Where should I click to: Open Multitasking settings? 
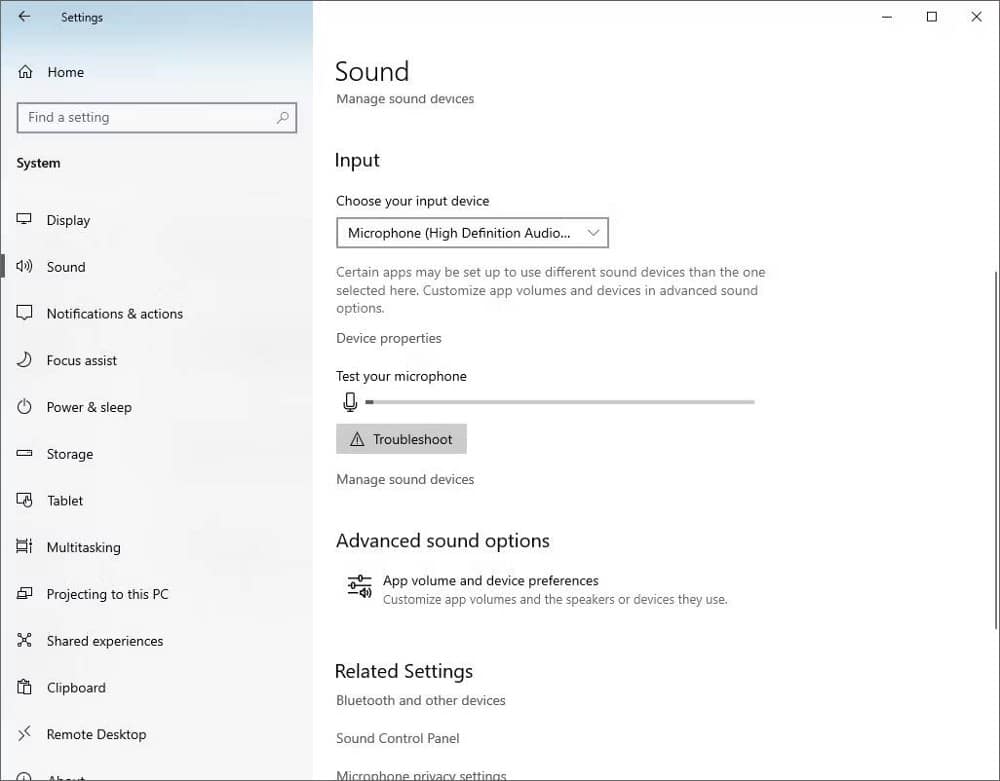pos(83,547)
